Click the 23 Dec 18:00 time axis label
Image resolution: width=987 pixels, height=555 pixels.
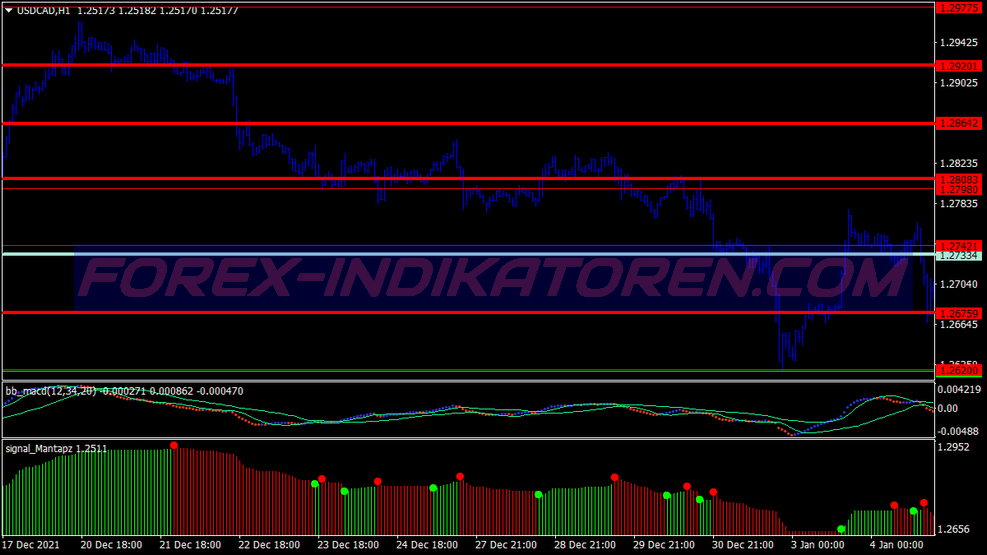click(348, 545)
